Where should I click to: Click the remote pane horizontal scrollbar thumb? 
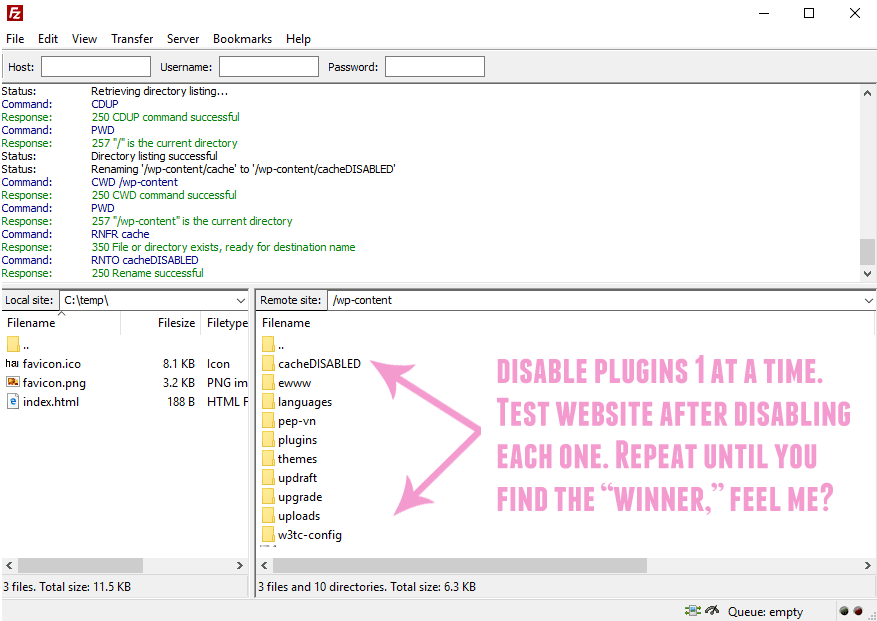click(x=460, y=566)
